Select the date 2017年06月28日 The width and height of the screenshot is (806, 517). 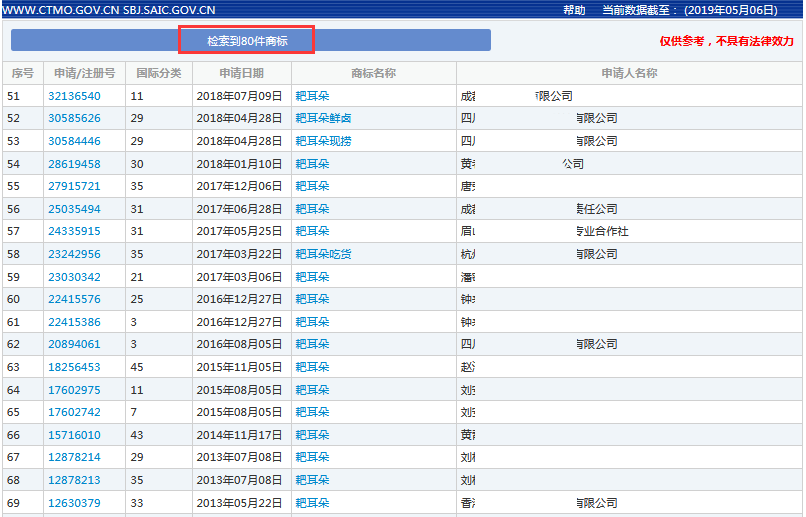point(240,209)
